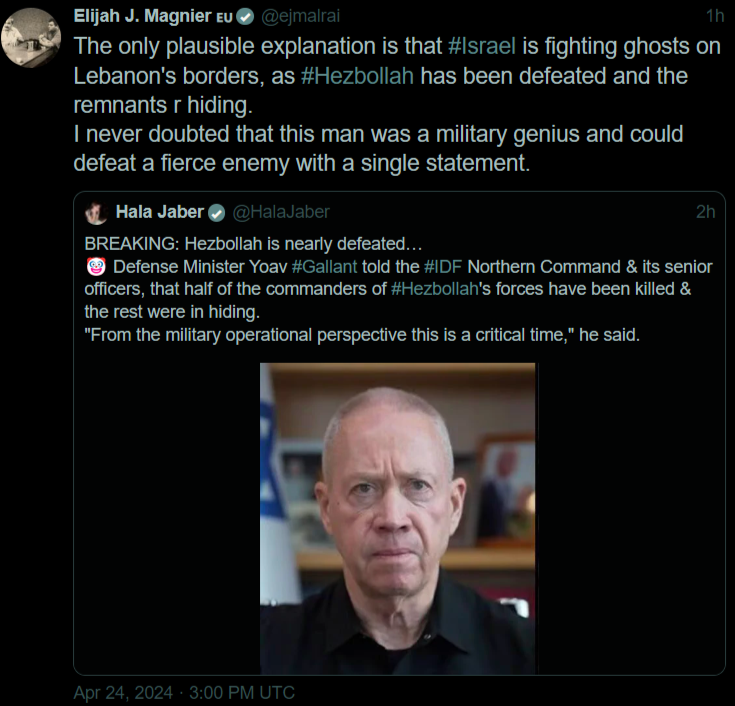Open the #Hezbollah hashtag in main tweet
The height and width of the screenshot is (706, 735).
[357, 76]
